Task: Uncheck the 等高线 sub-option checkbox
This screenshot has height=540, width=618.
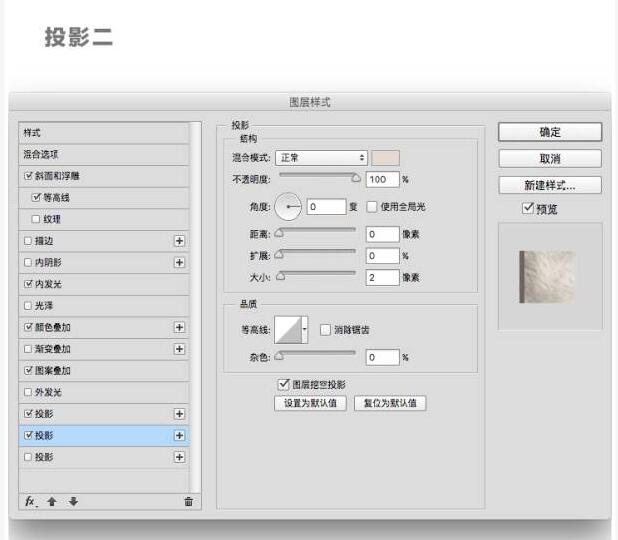Action: pyautogui.click(x=36, y=197)
